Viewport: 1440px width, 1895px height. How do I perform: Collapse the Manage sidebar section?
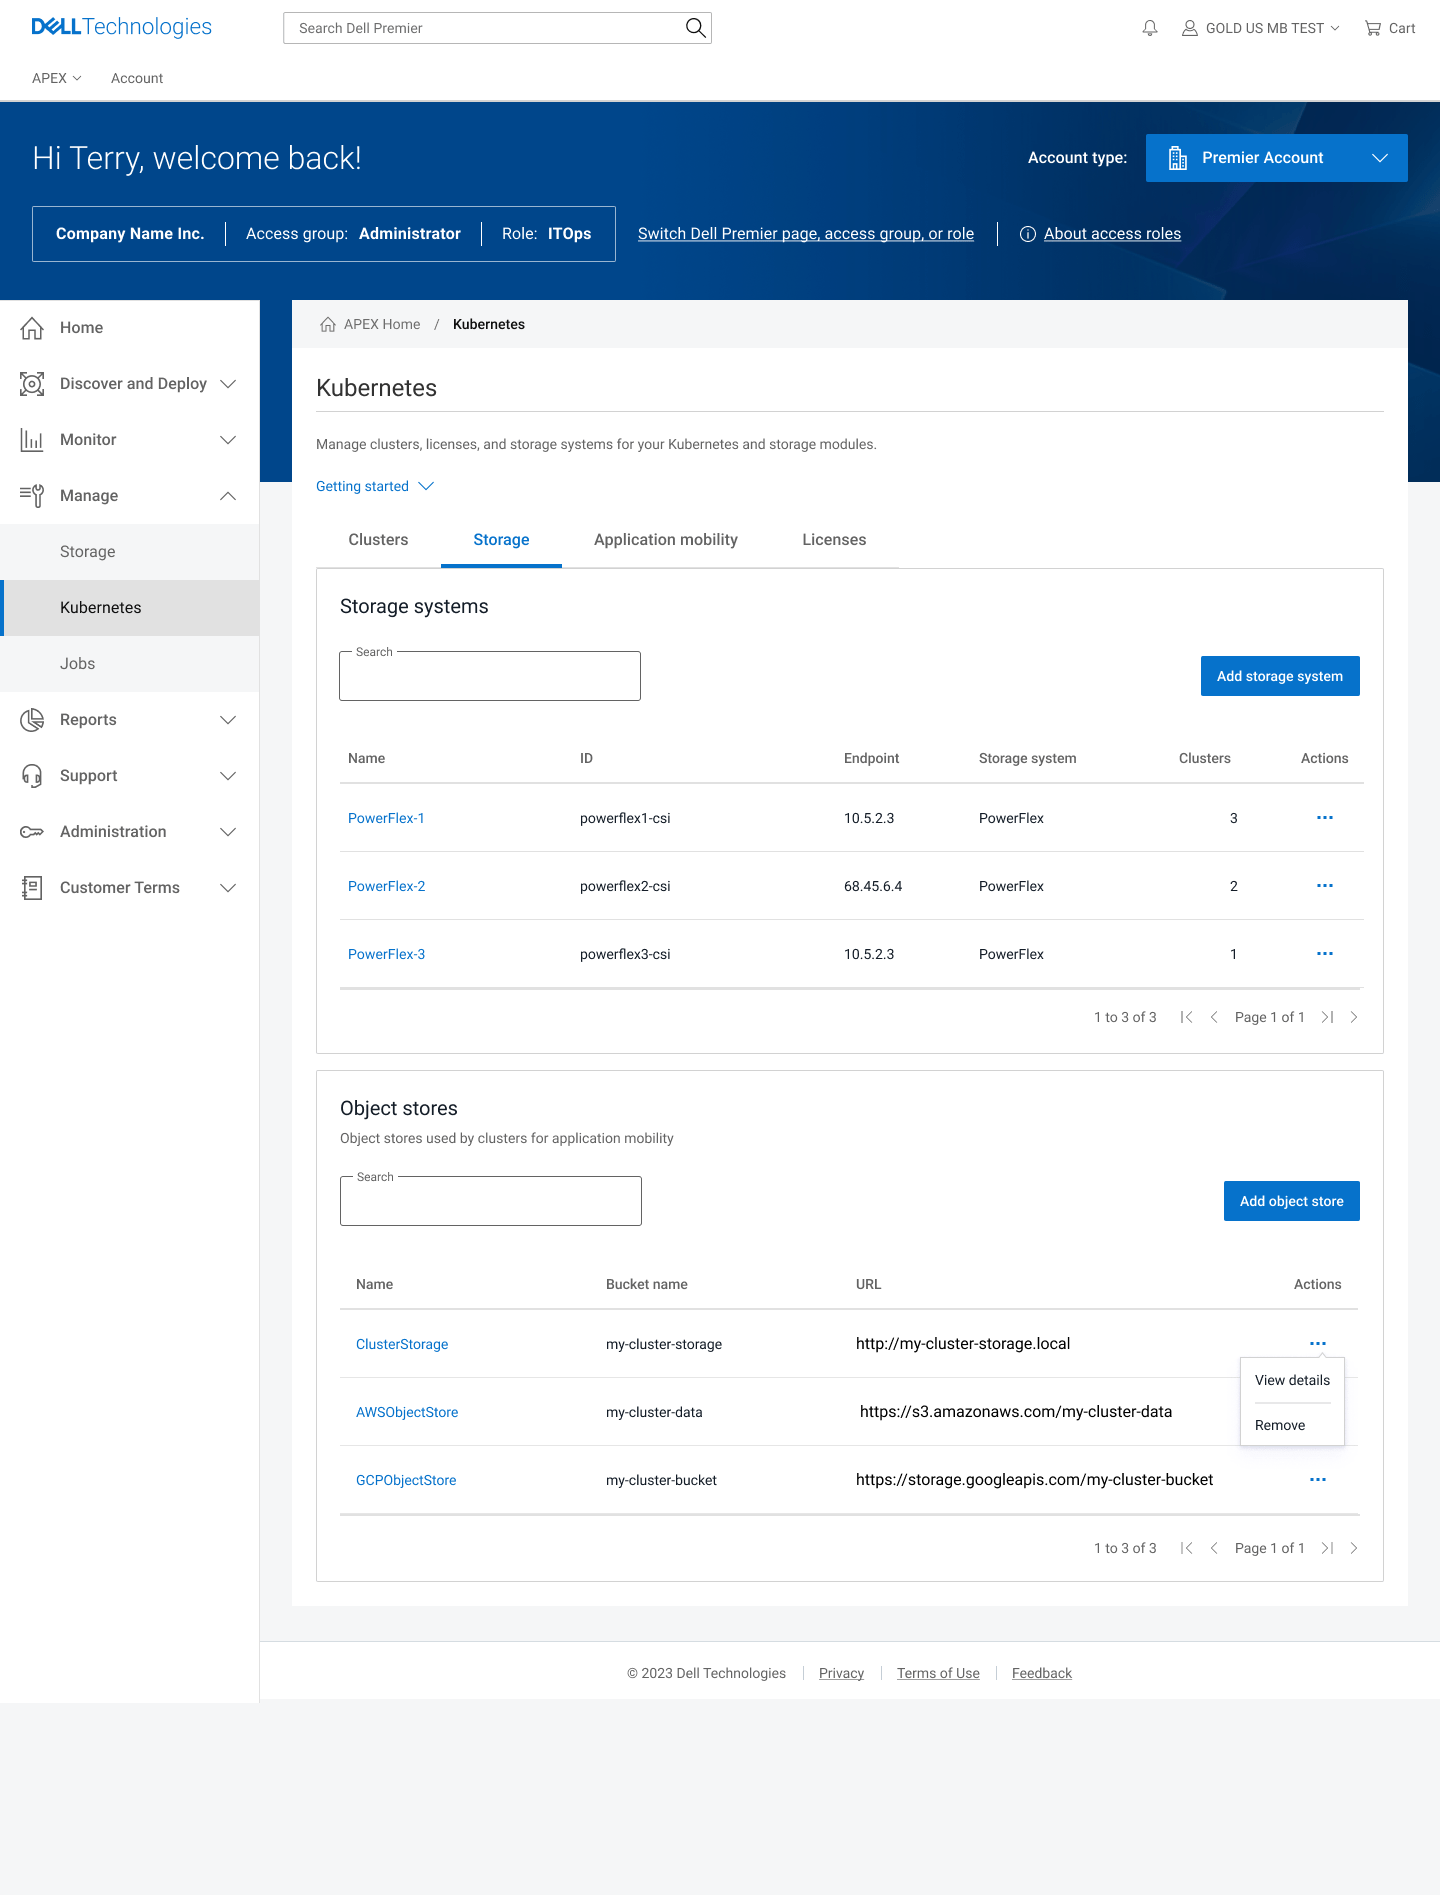pyautogui.click(x=228, y=496)
